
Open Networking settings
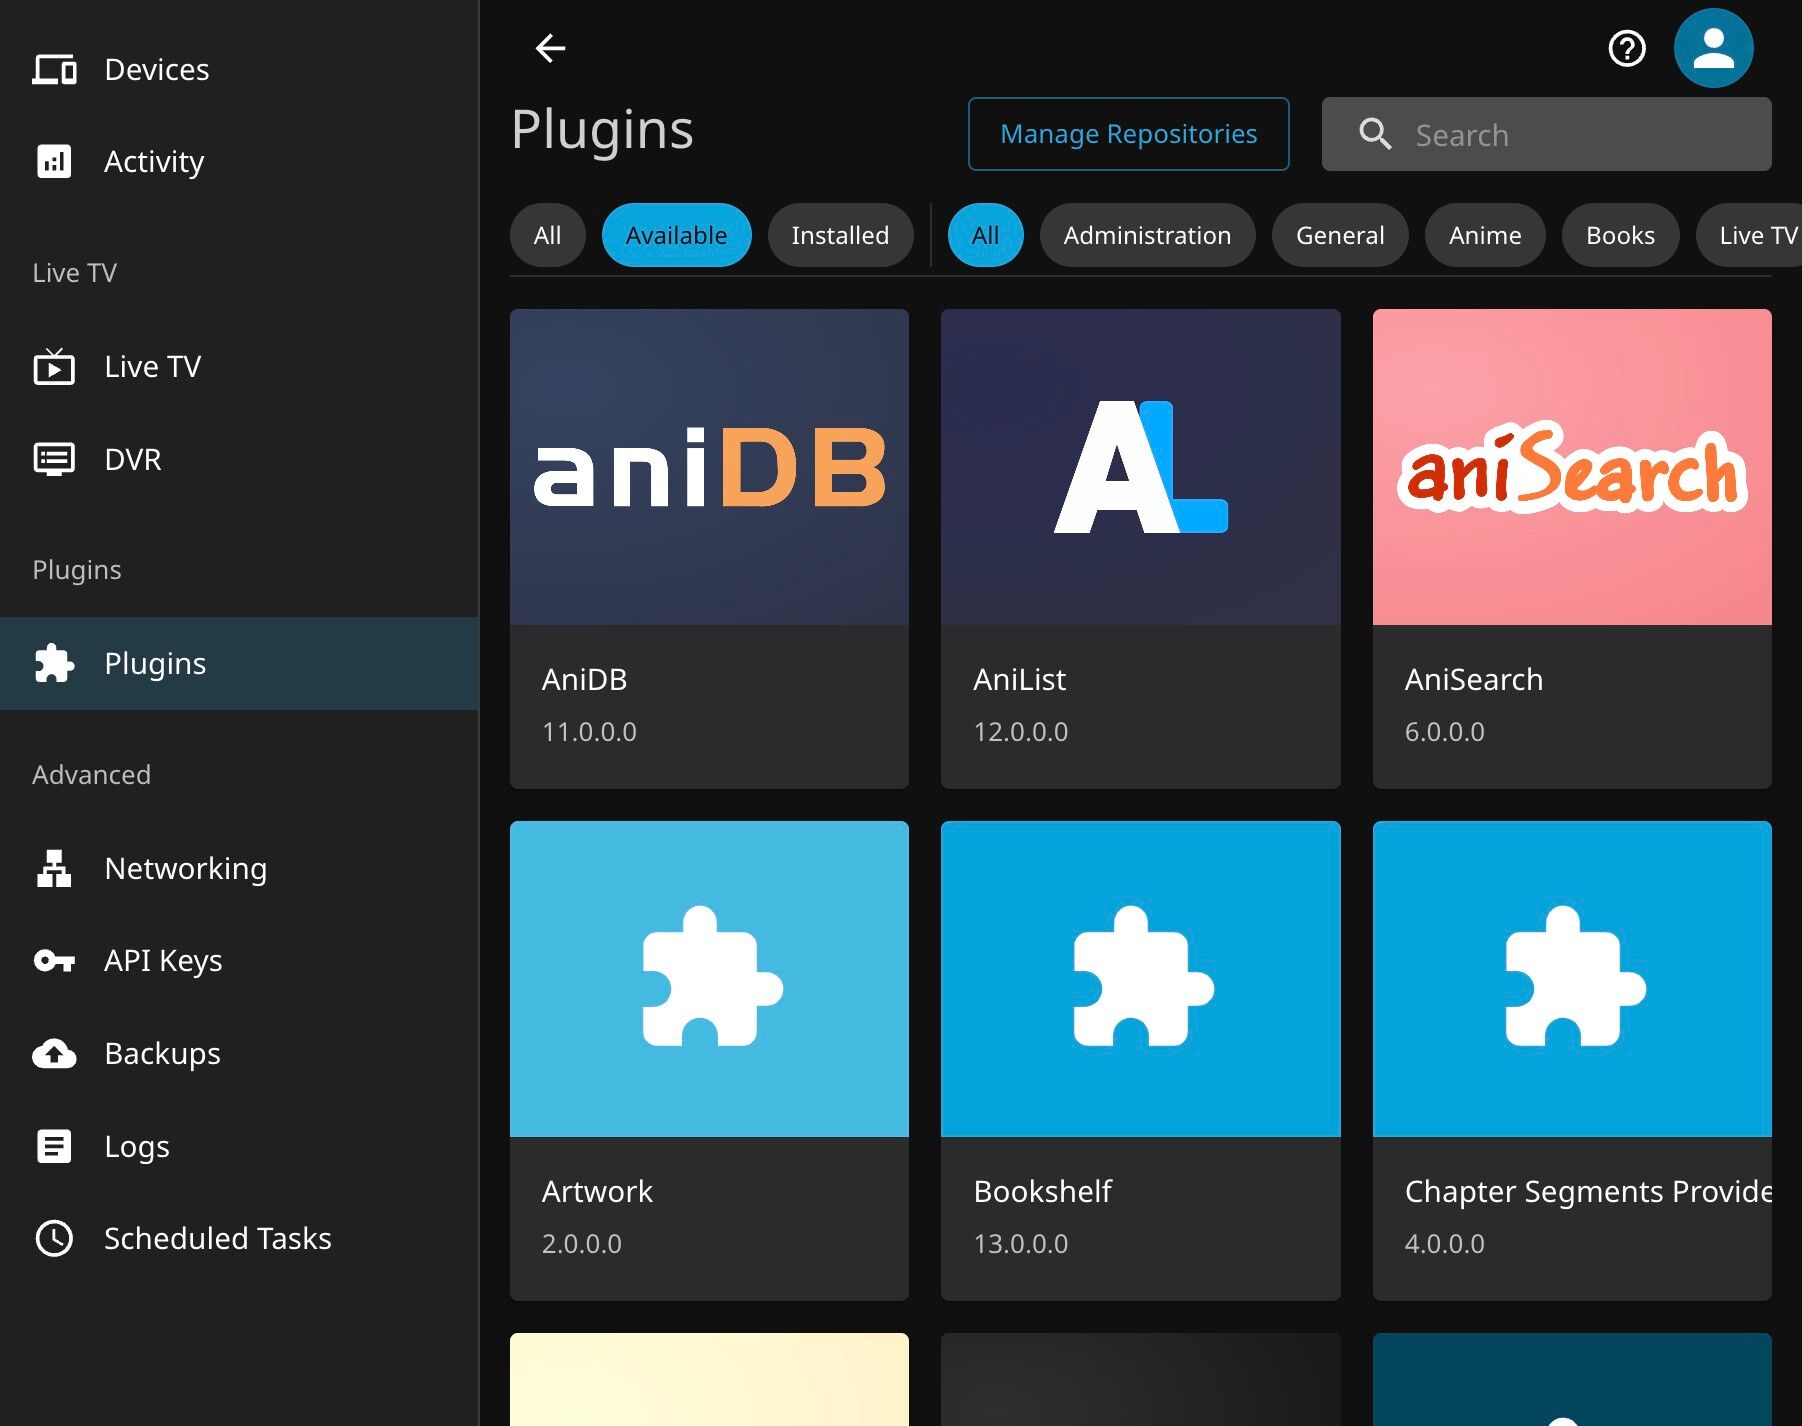coord(239,869)
